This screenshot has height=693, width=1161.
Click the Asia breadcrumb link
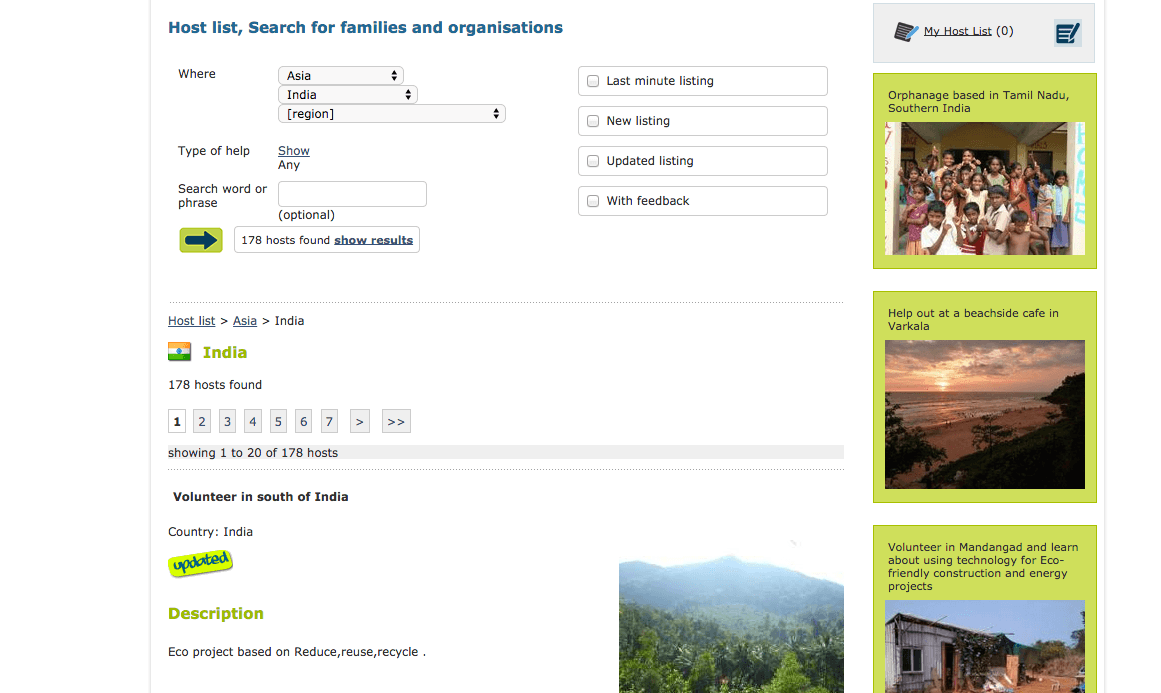pos(245,321)
